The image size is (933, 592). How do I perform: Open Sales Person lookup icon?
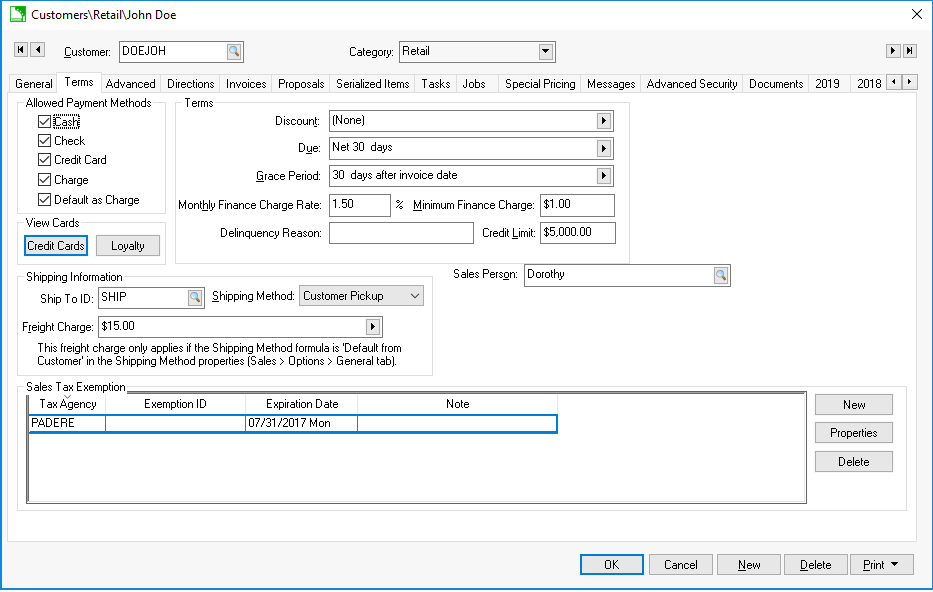[x=721, y=275]
